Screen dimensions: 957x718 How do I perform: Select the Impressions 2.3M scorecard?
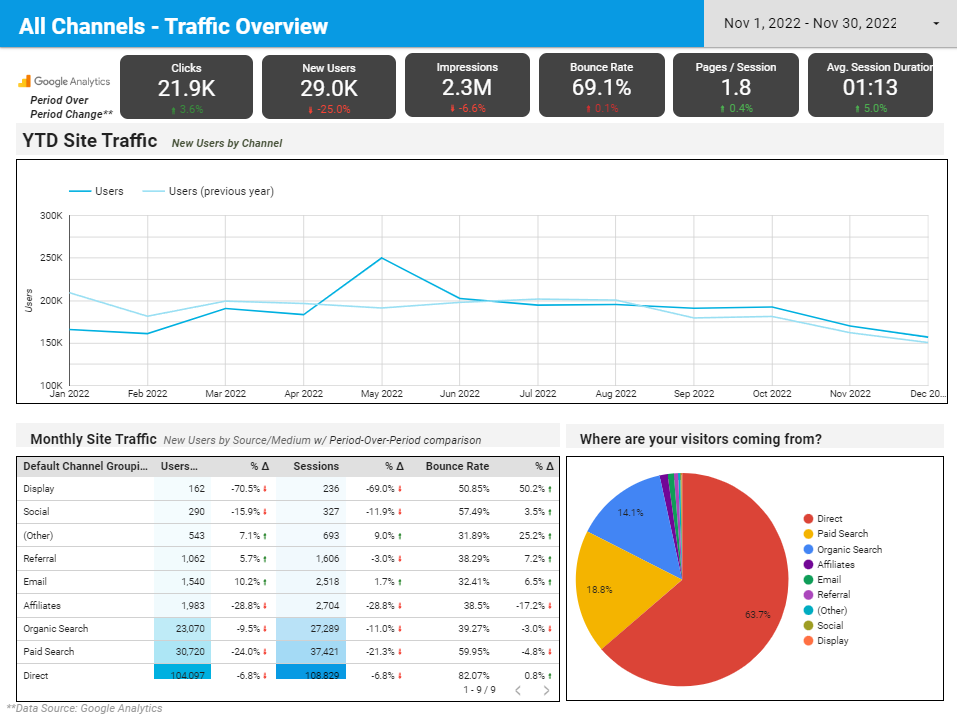pyautogui.click(x=467, y=85)
